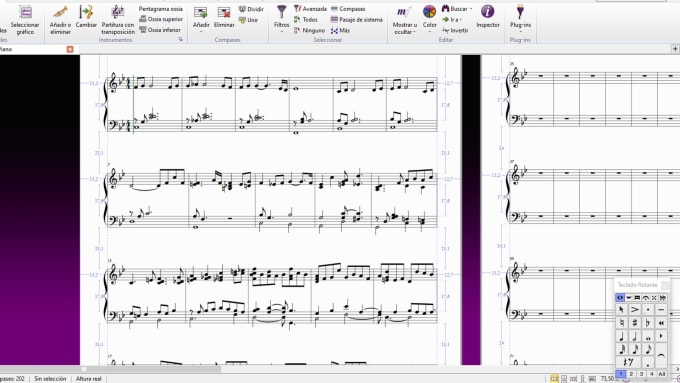The width and height of the screenshot is (680, 383).
Task: Click Avanzada filter option
Action: click(x=310, y=9)
